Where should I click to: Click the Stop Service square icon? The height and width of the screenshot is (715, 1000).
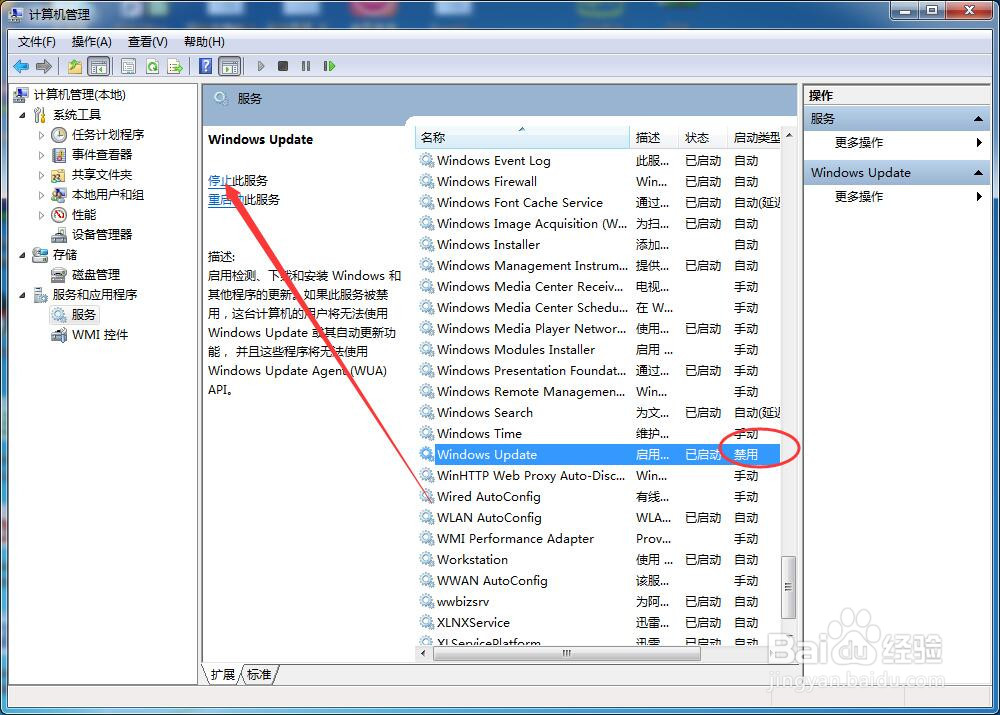(283, 66)
